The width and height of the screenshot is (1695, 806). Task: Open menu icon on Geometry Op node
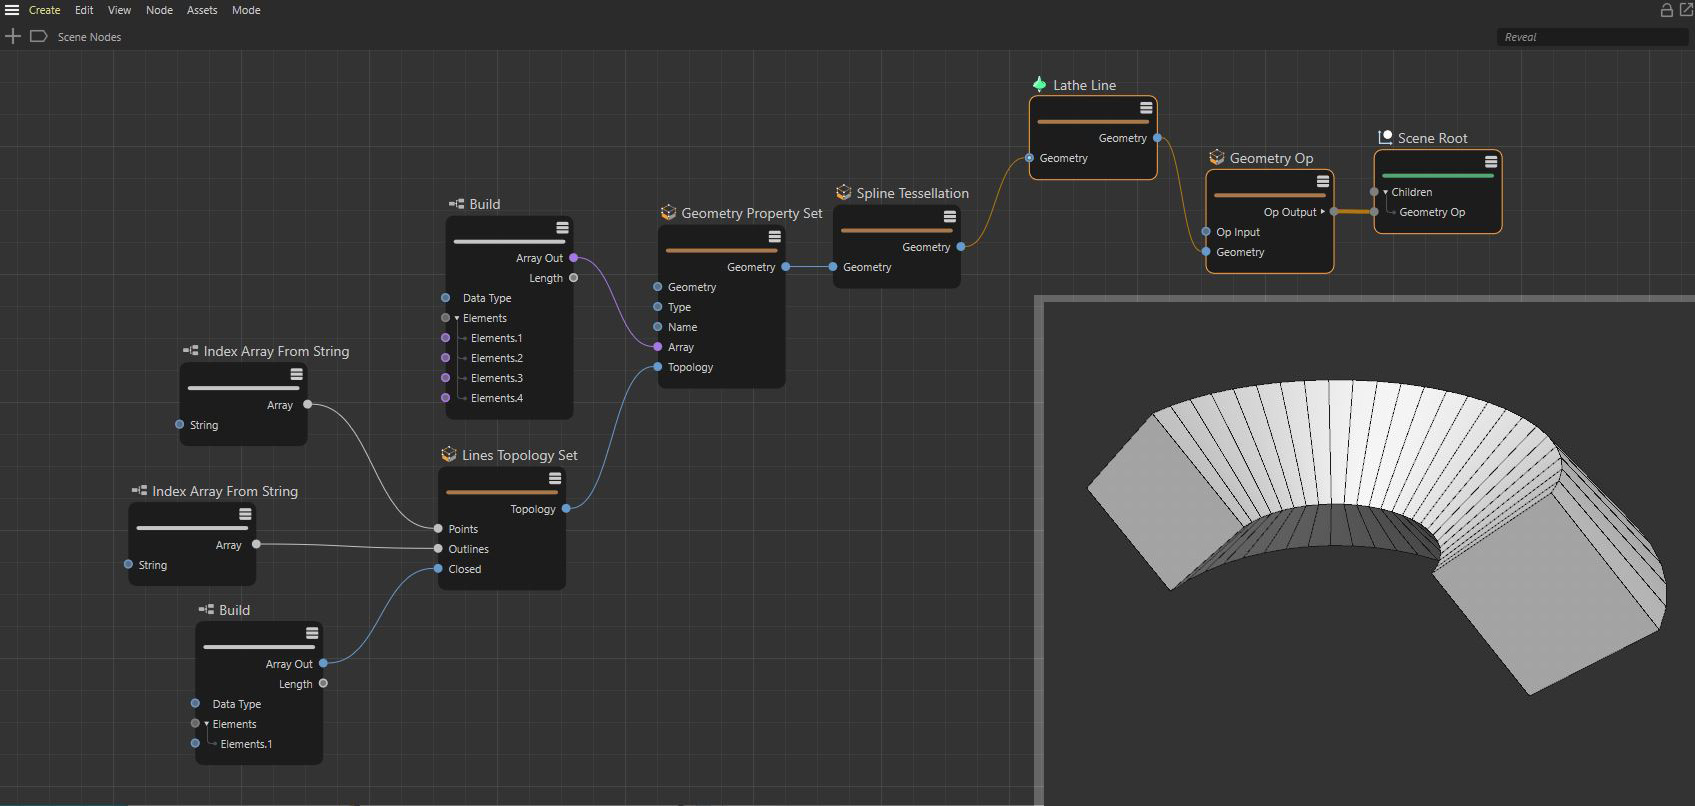(1322, 181)
